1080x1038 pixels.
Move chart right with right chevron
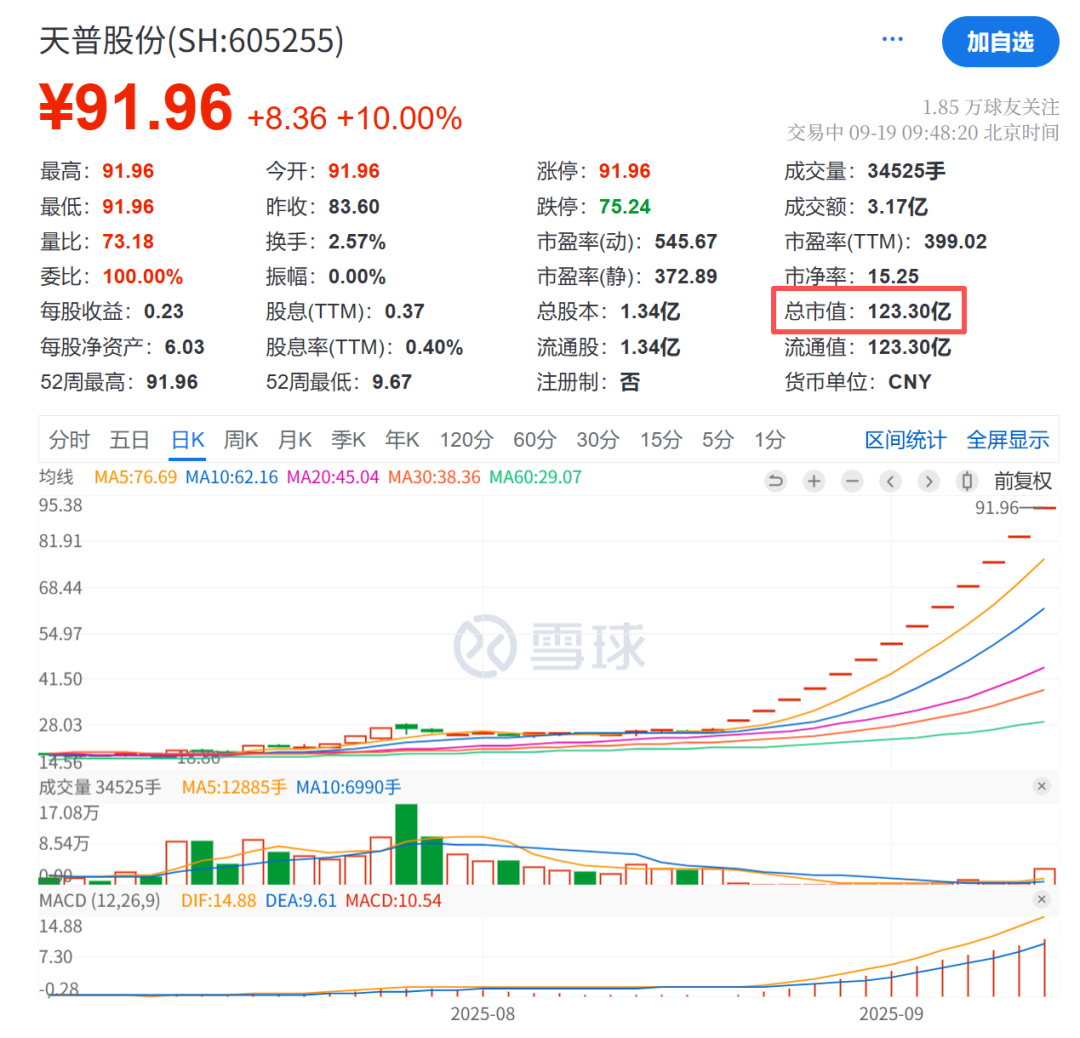coord(928,481)
